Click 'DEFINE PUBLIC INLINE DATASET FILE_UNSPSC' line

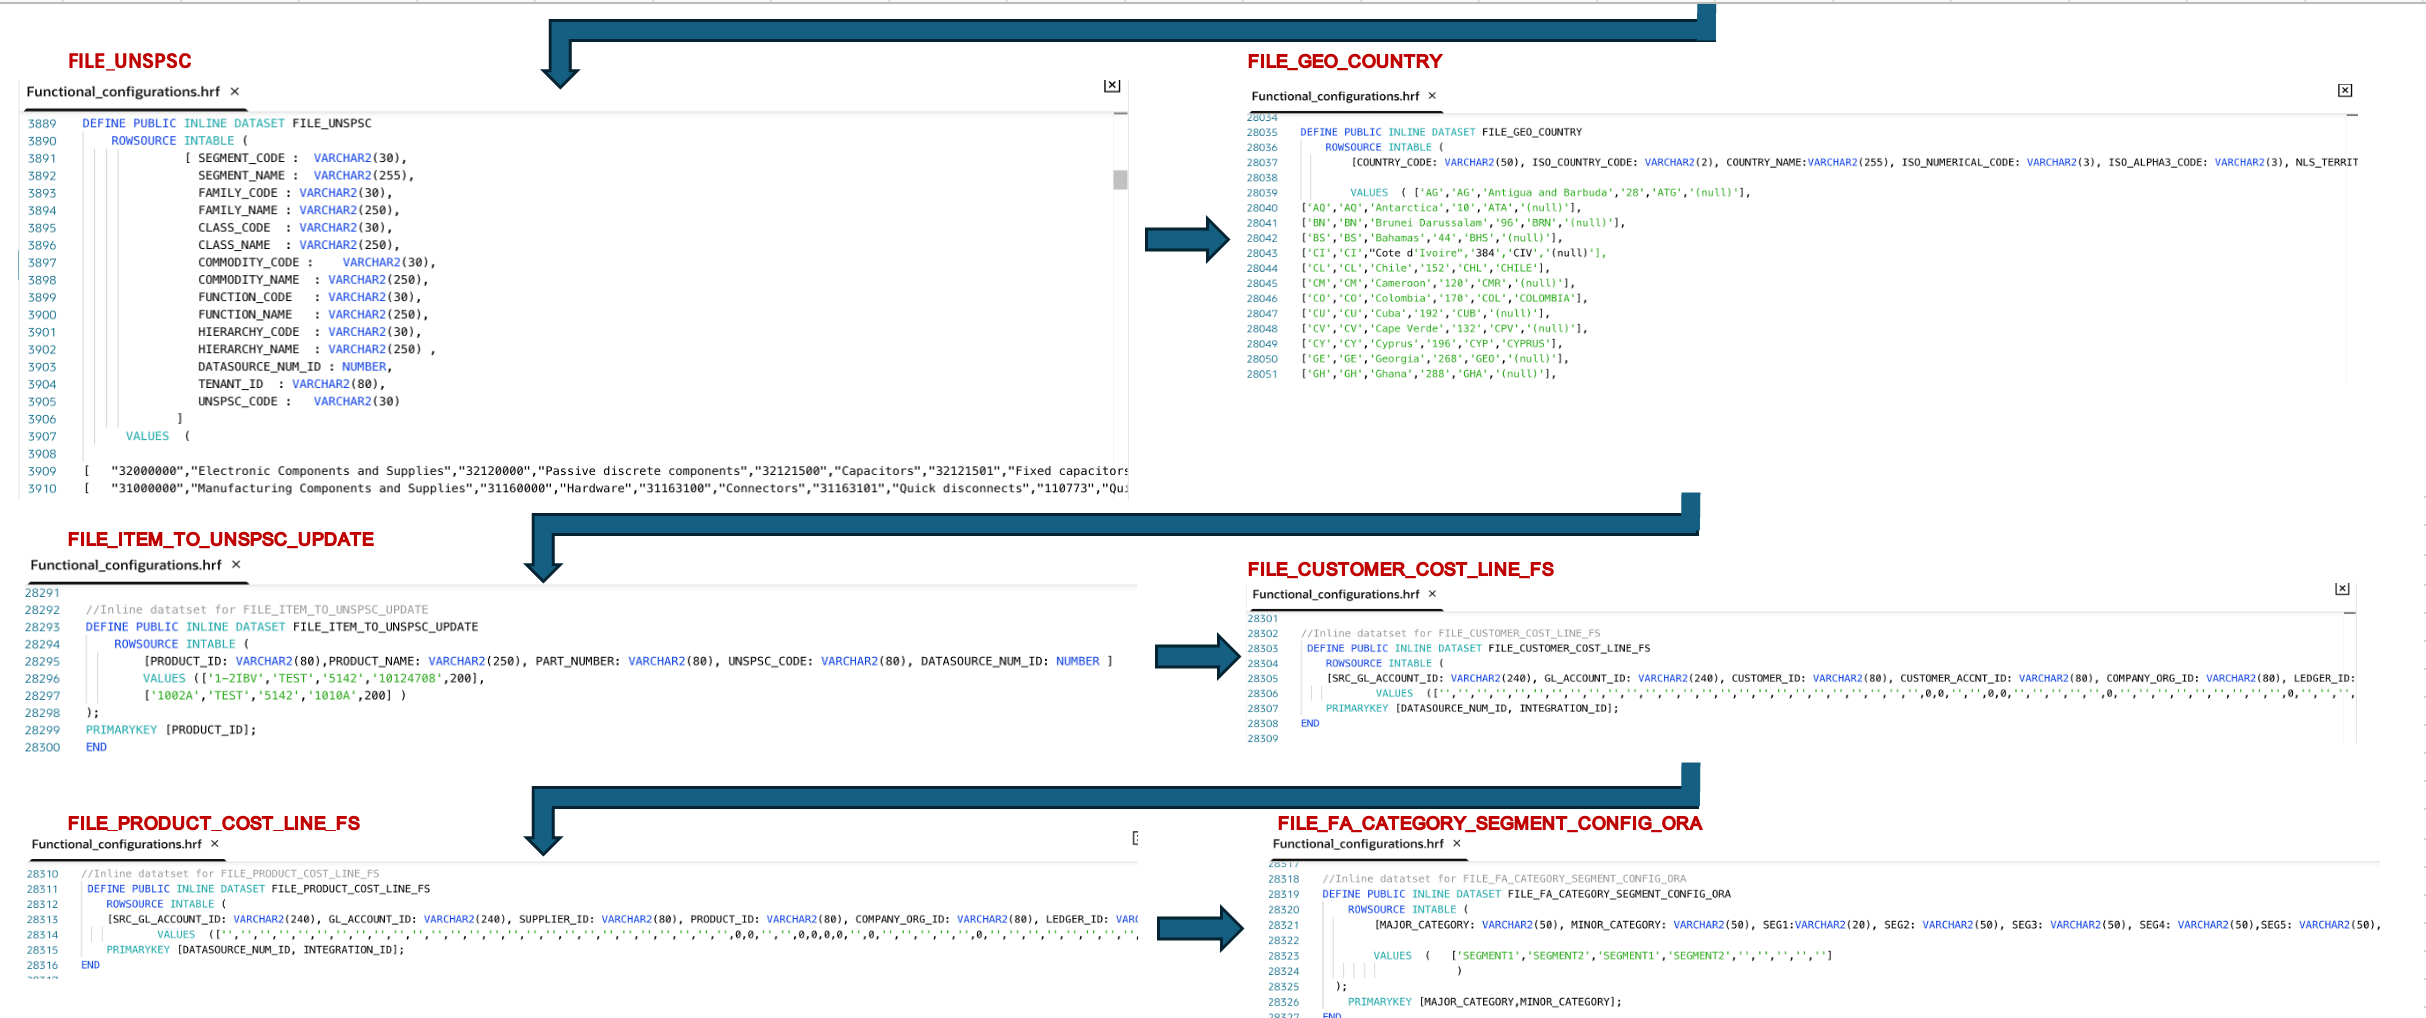227,123
